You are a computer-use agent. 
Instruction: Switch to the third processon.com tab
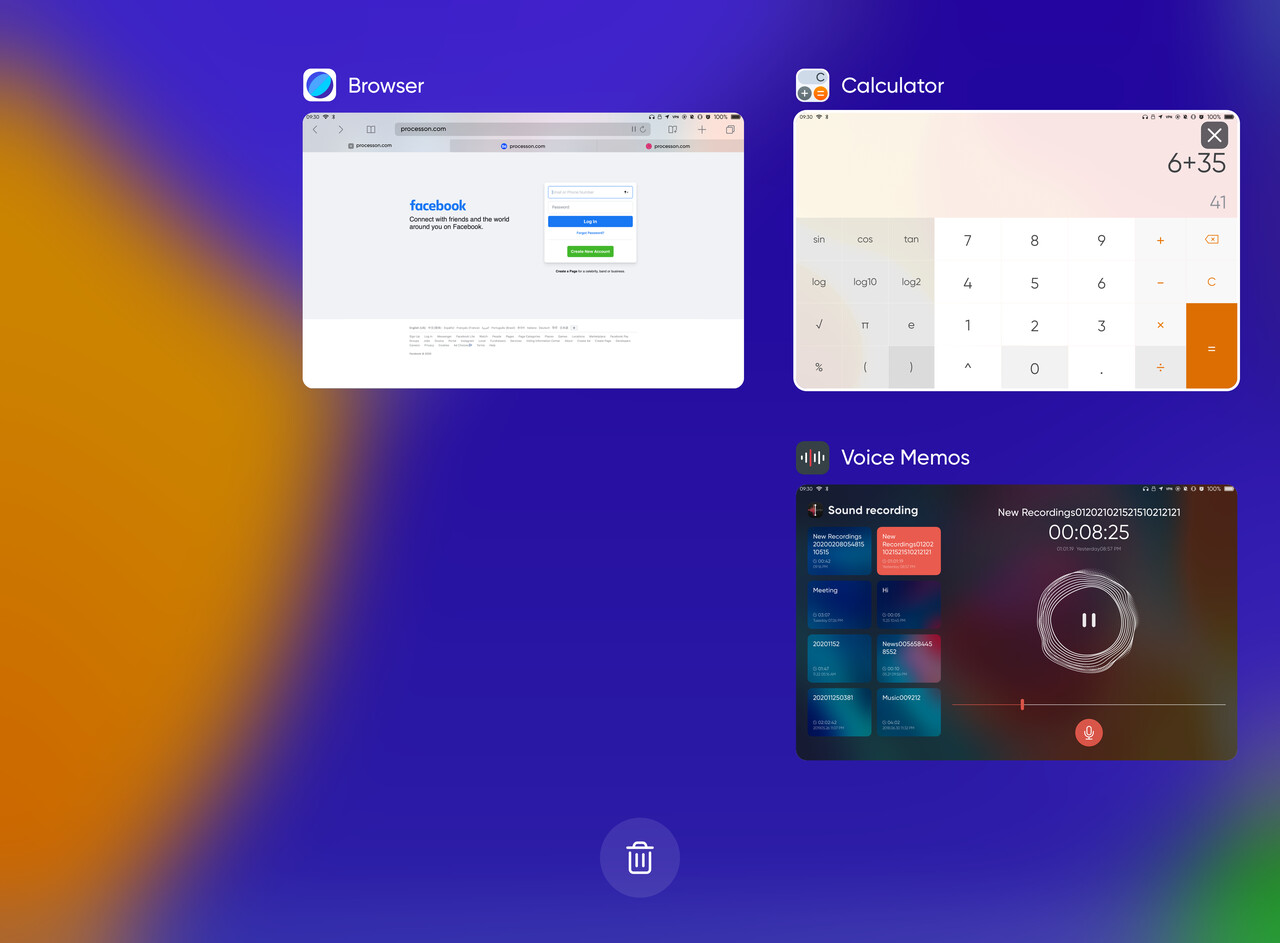[x=670, y=146]
